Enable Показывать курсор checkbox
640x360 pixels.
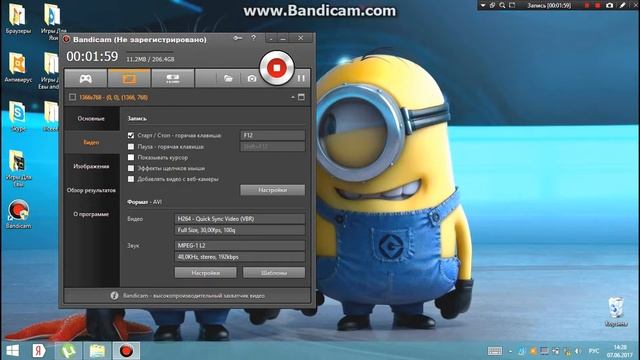point(131,157)
